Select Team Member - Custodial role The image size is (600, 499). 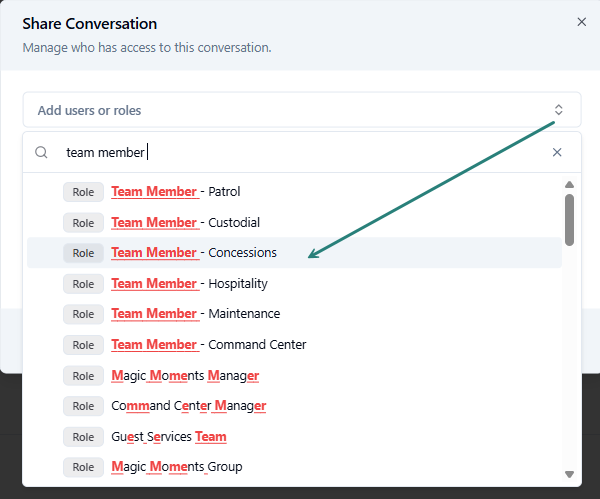[185, 223]
